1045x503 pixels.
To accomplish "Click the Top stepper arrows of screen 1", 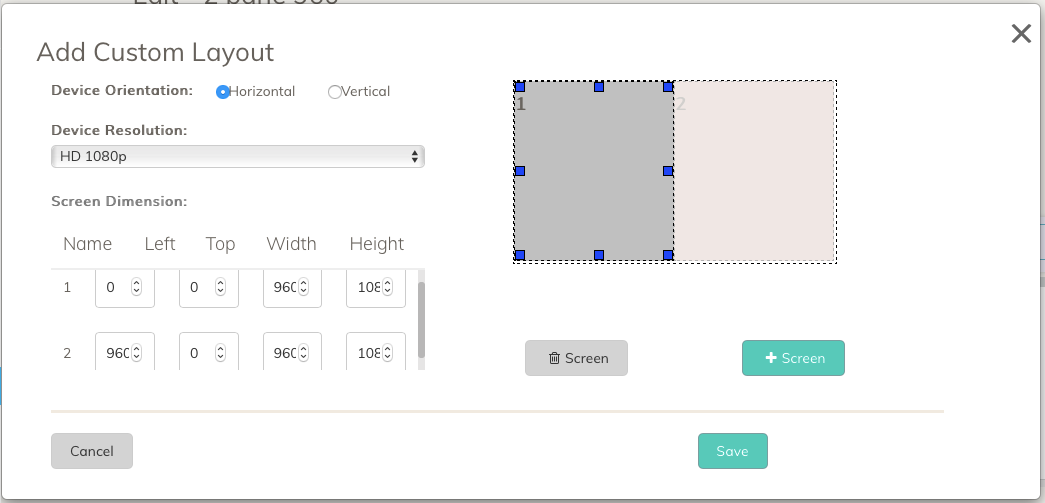I will 220,287.
